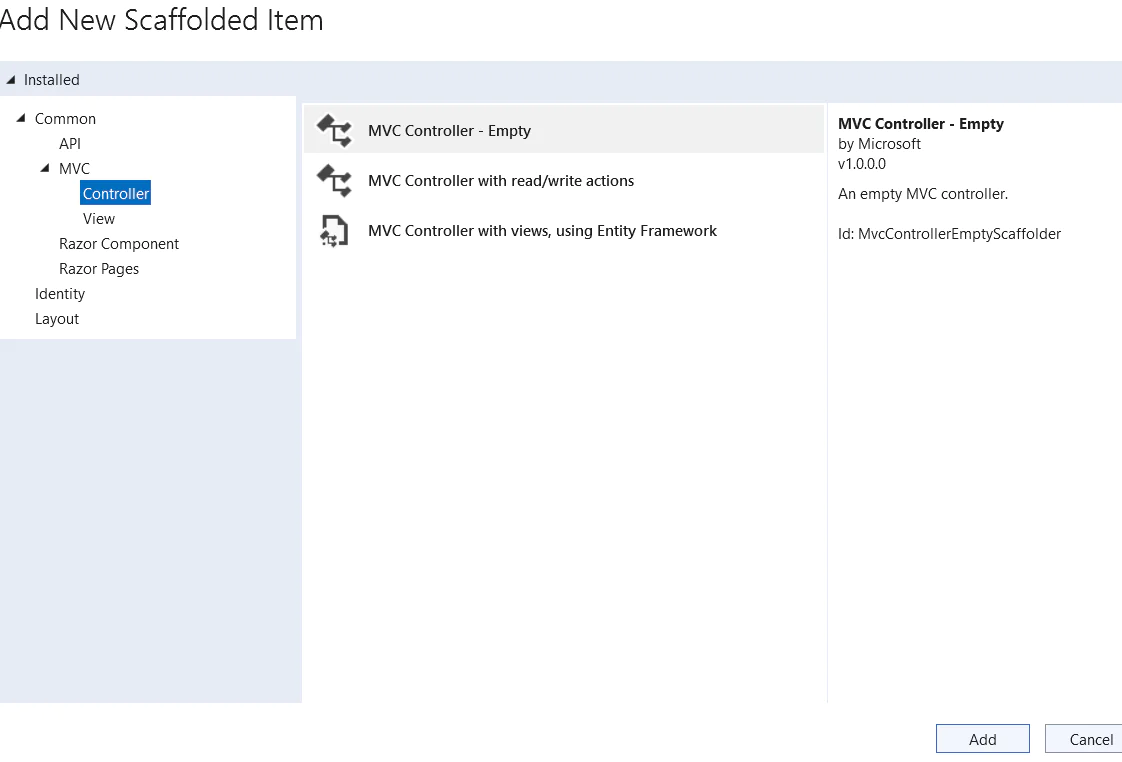1122x762 pixels.
Task: Click the read/write actions controller icon
Action: pos(334,180)
